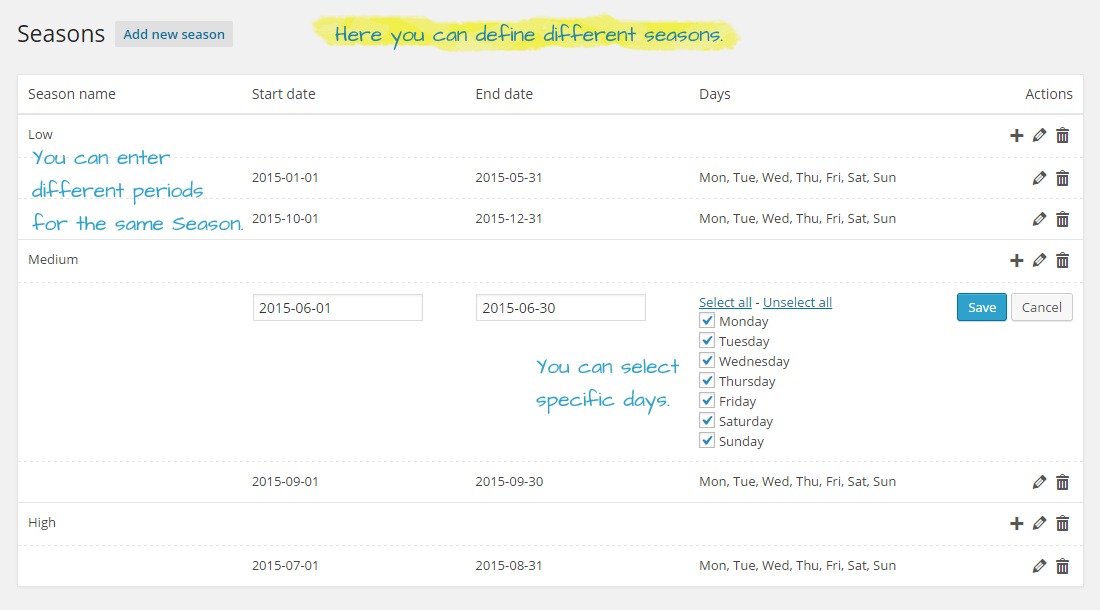This screenshot has height=610, width=1100.
Task: Add a new period to Low season
Action: coord(1016,135)
